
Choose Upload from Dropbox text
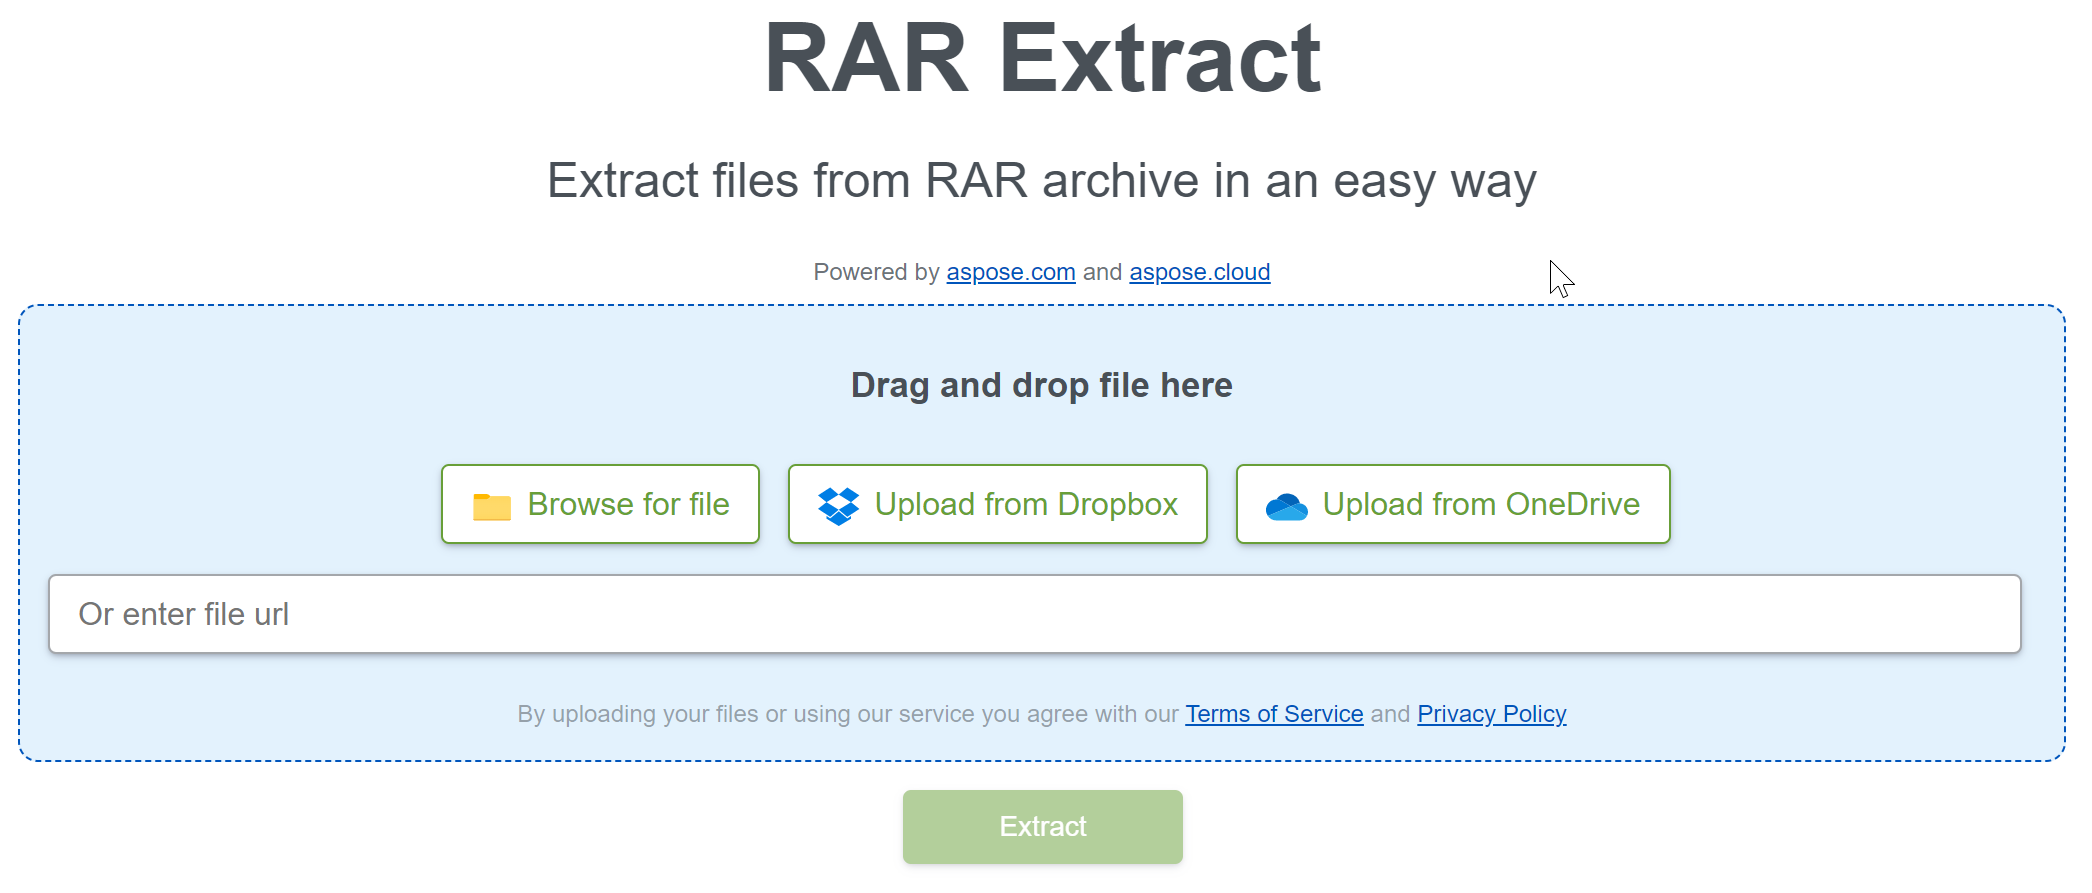[x=1026, y=505]
